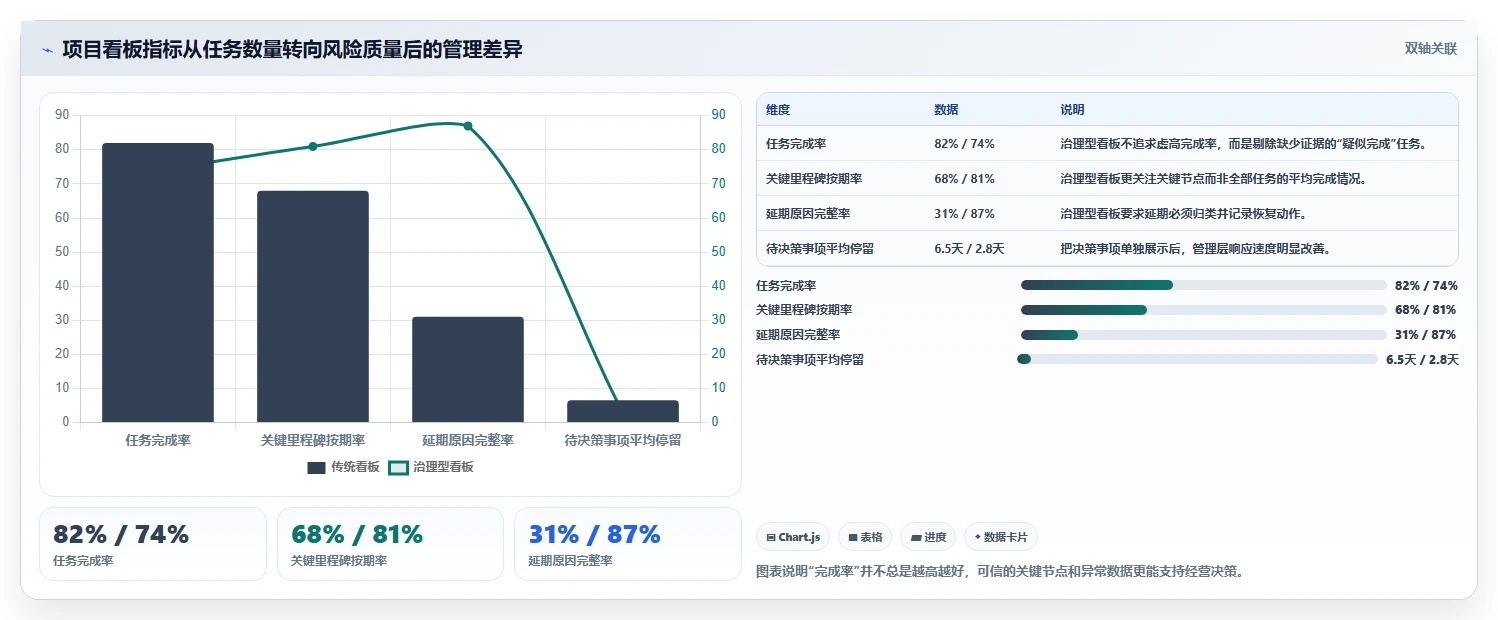Select the Chart.js tag chip

point(793,537)
